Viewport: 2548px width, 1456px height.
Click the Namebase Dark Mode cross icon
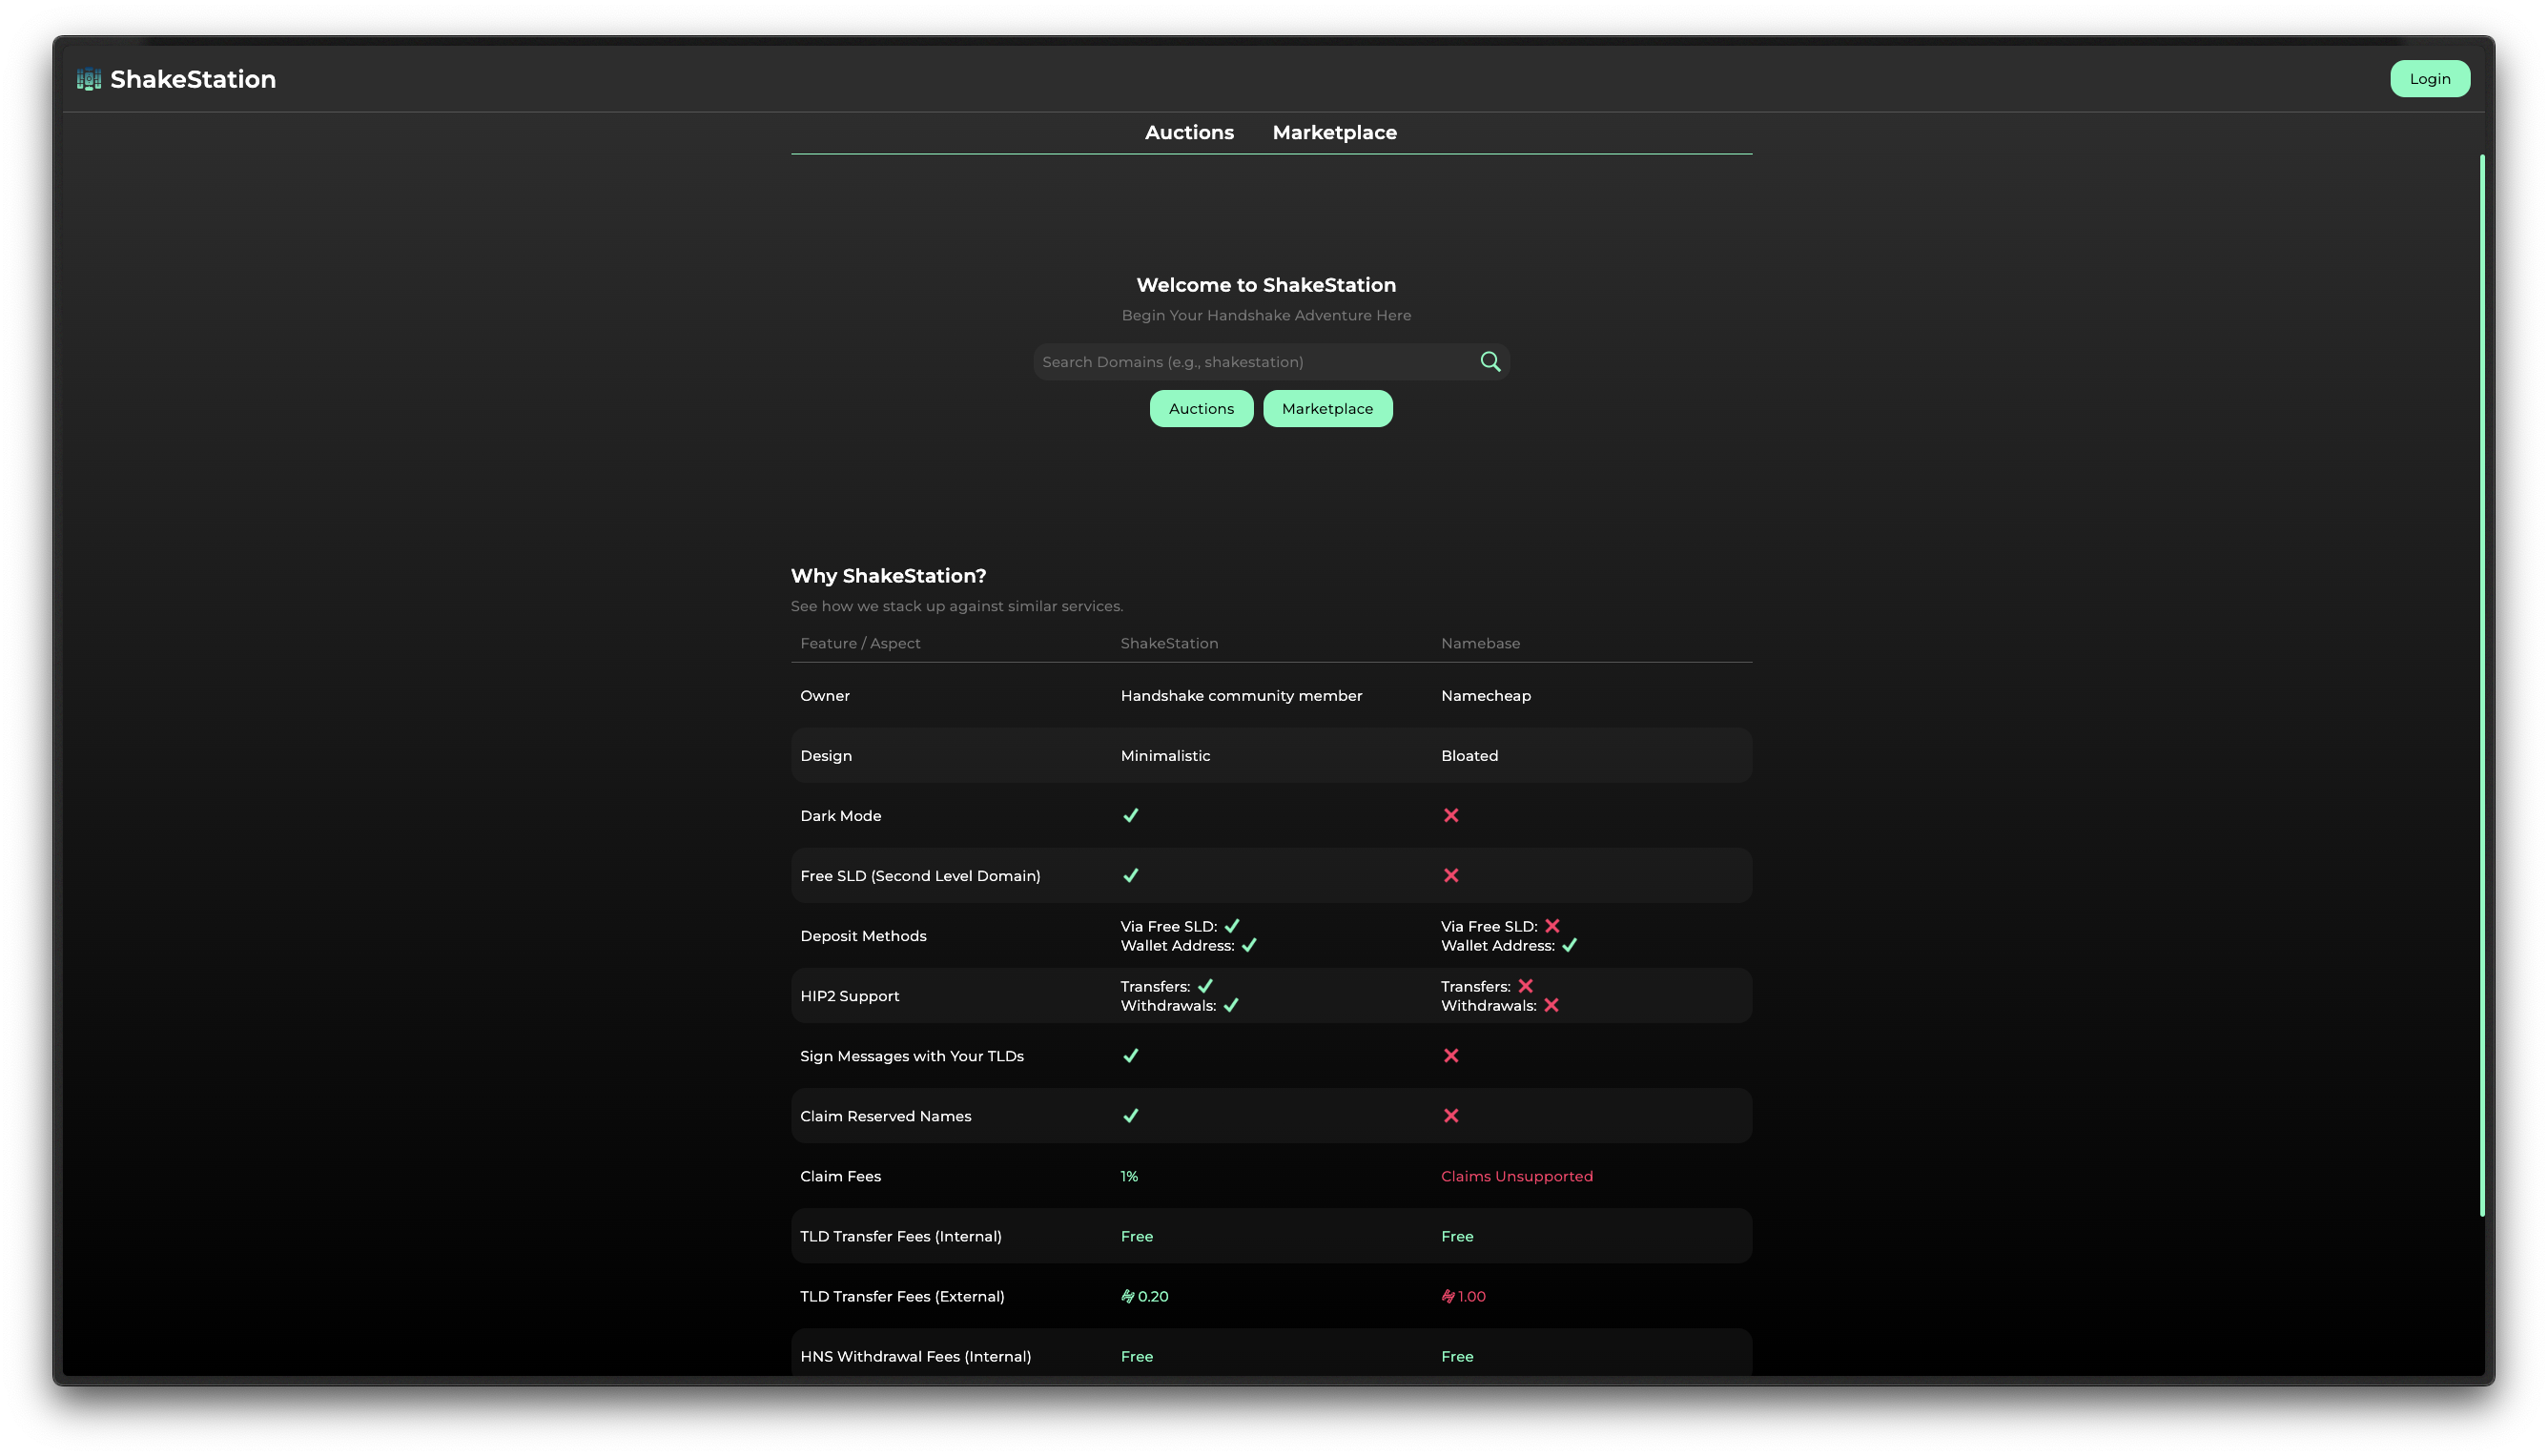point(1451,816)
